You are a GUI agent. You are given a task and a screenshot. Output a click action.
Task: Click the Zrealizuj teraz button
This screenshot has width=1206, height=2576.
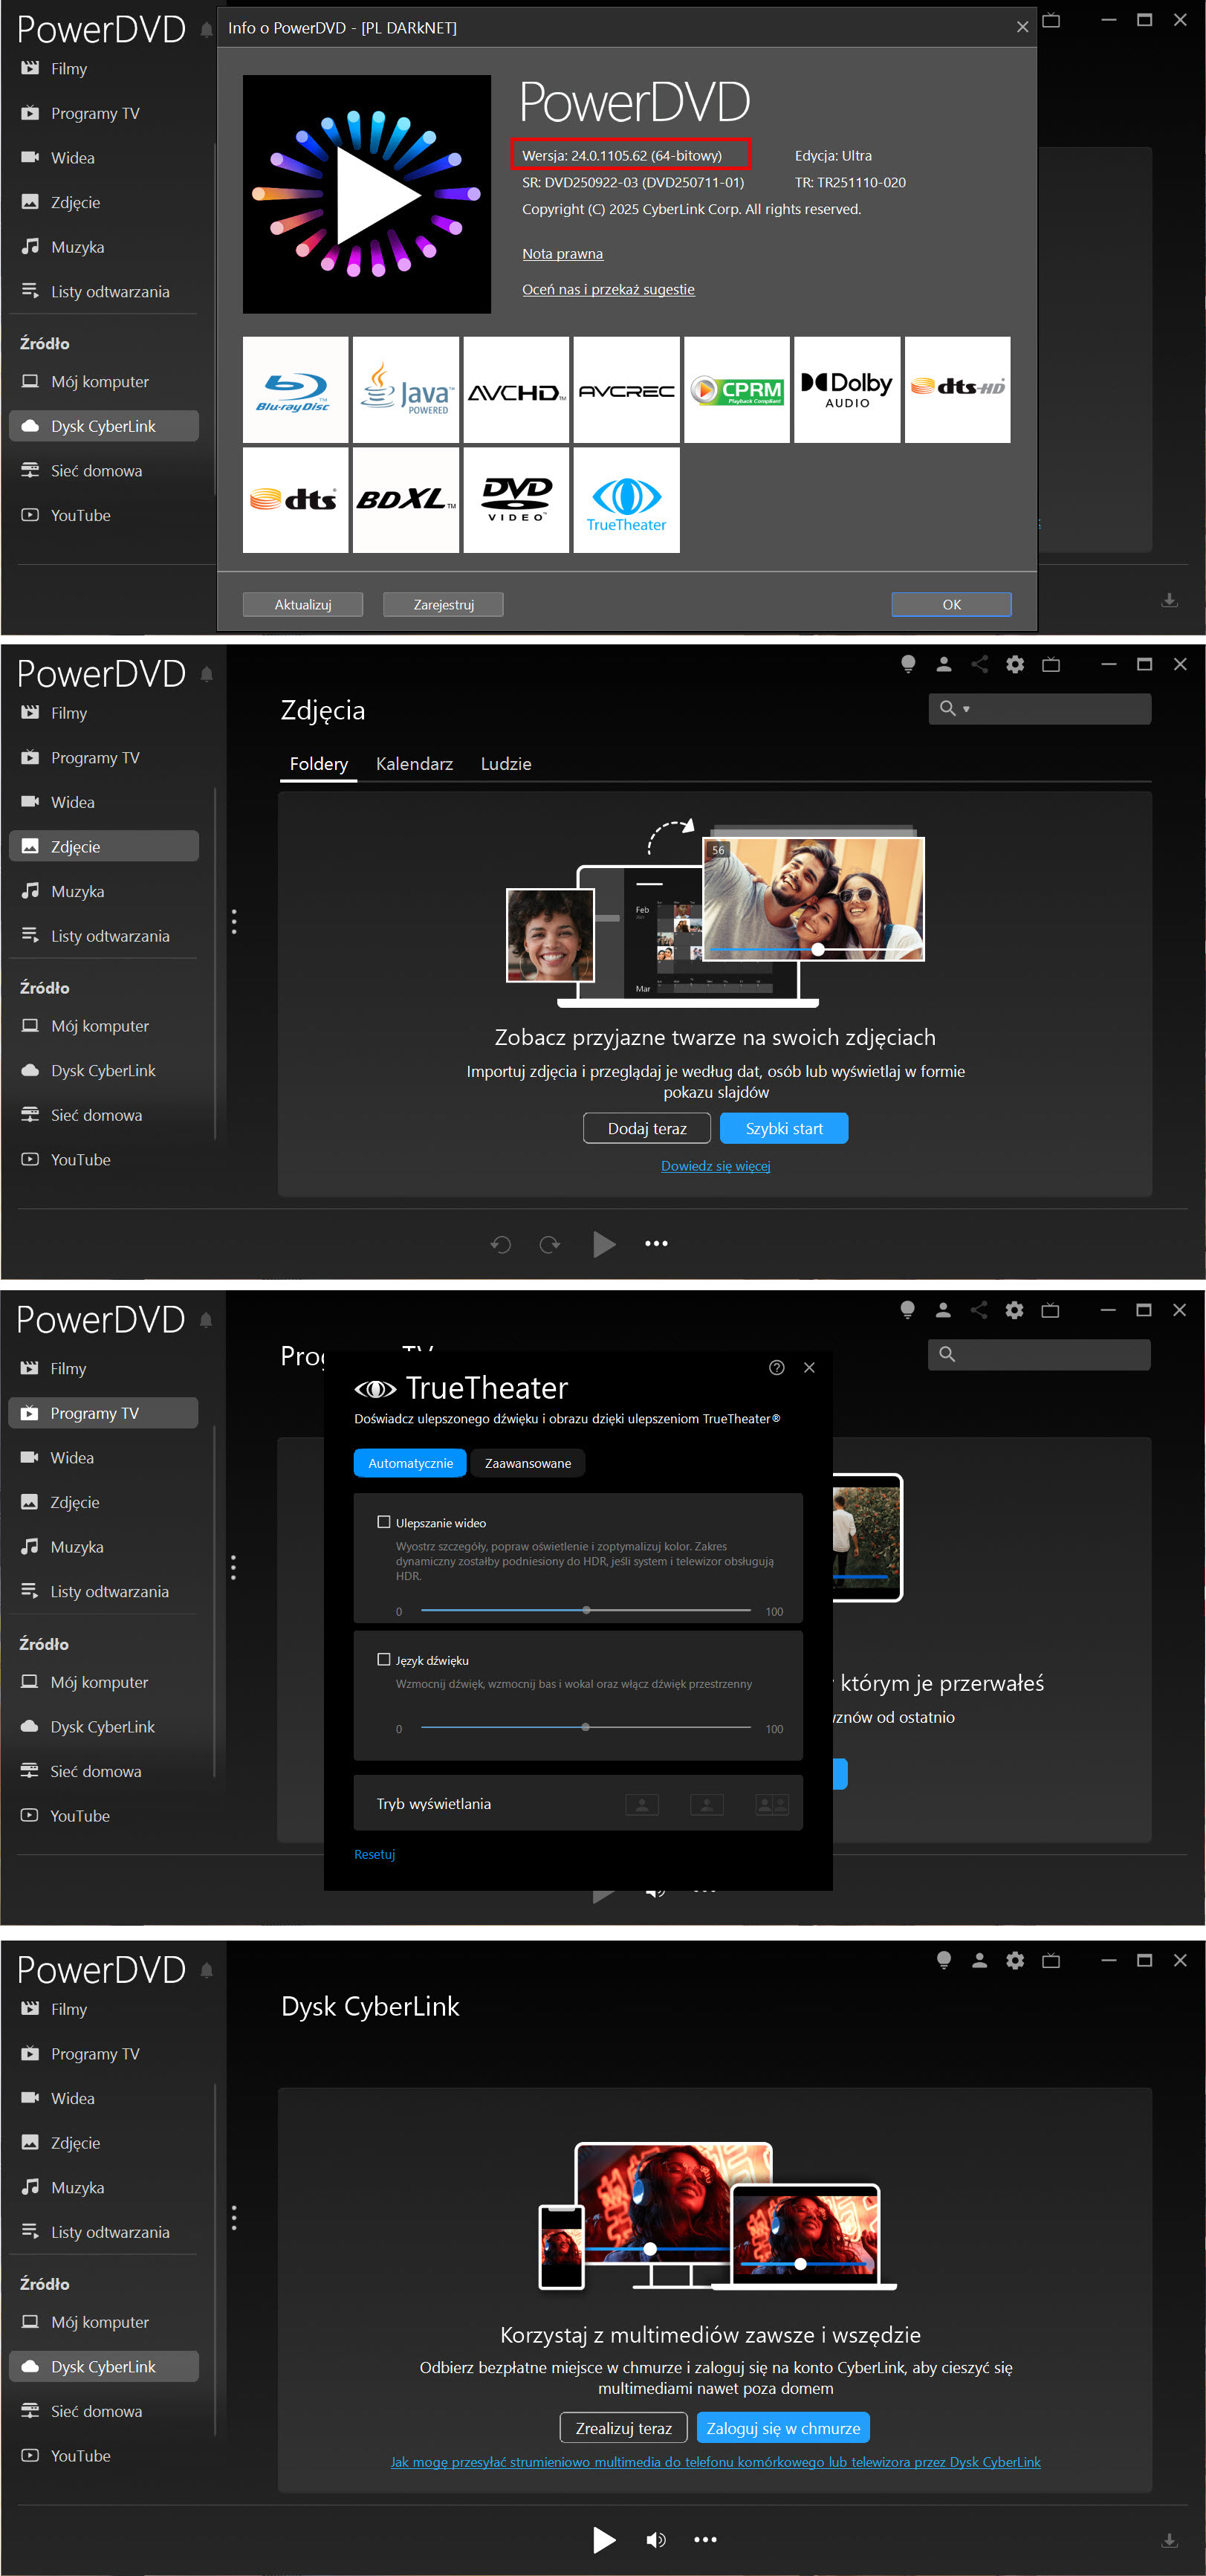(623, 2428)
